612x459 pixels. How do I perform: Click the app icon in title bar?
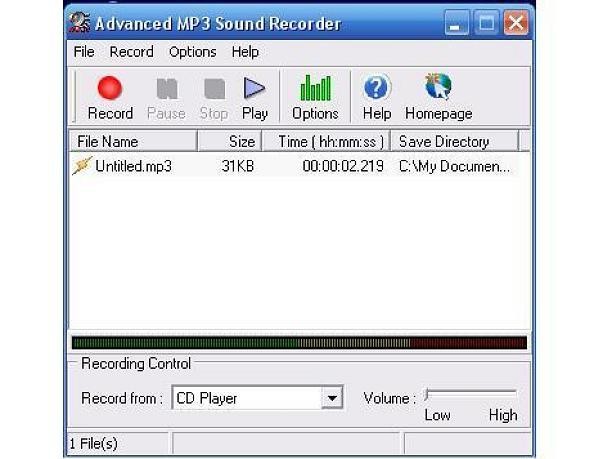click(x=80, y=23)
